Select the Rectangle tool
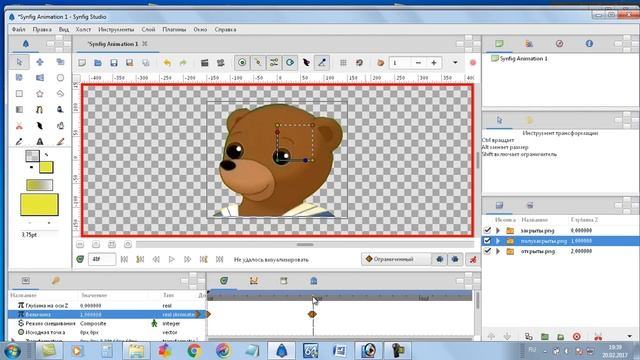Image resolution: width=640 pixels, height=360 pixels. [x=19, y=93]
